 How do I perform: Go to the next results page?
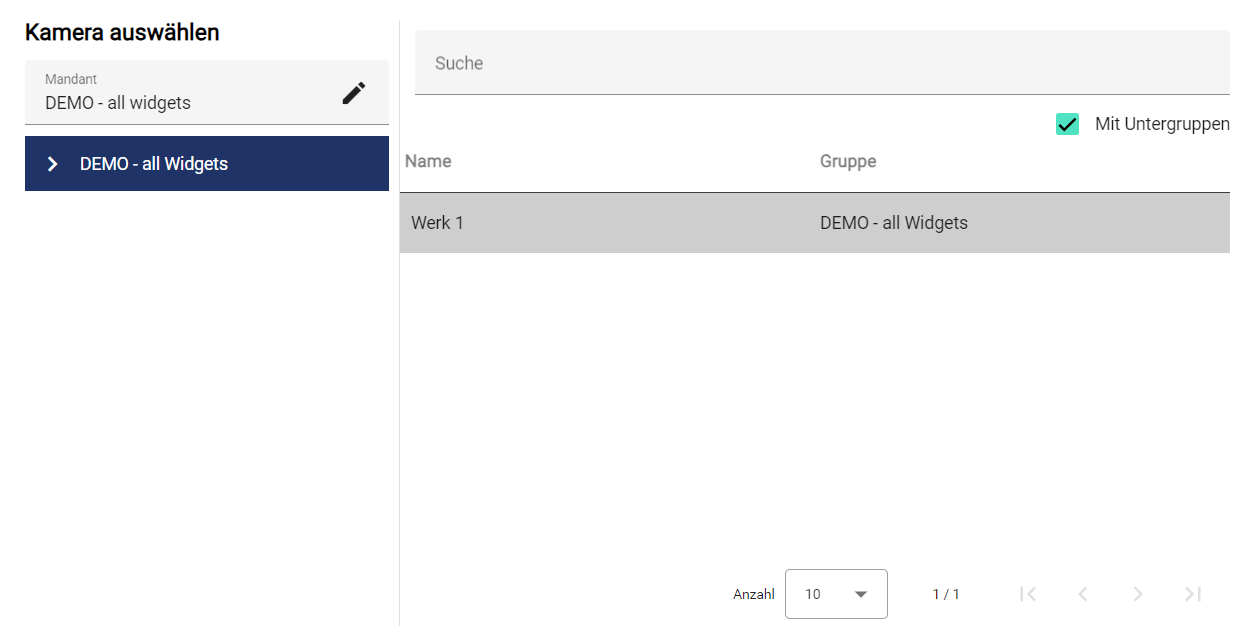pyautogui.click(x=1137, y=594)
